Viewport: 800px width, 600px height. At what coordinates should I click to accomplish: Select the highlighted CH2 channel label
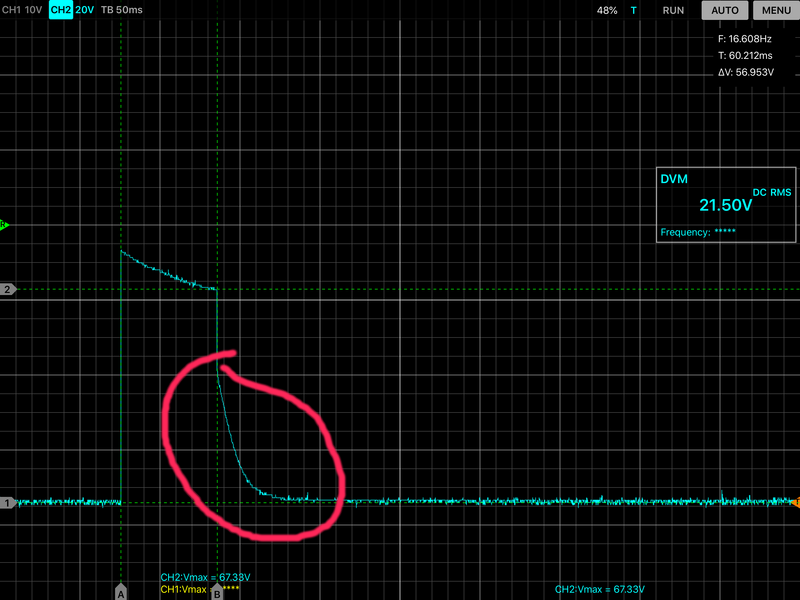tap(61, 10)
